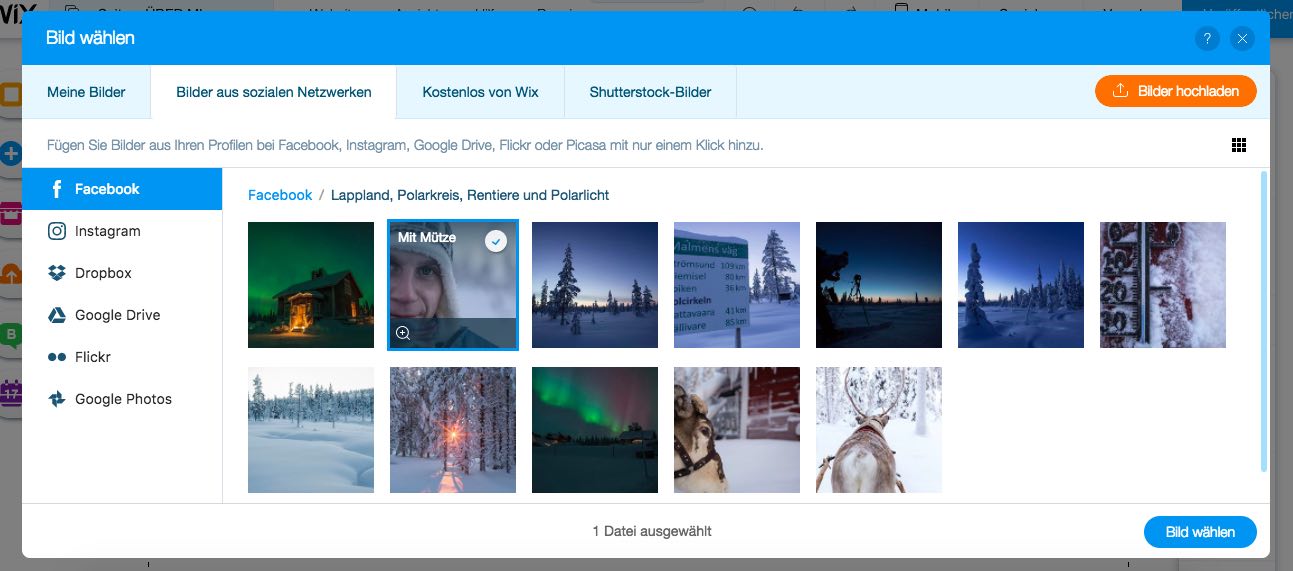Viewport: 1293px width, 571px height.
Task: Confirm with the Bild wählen button
Action: [1200, 532]
